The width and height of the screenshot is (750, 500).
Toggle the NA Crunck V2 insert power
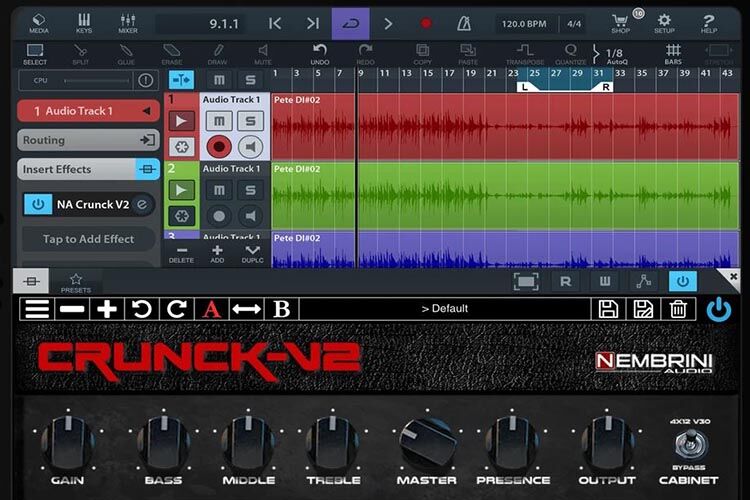(38, 205)
